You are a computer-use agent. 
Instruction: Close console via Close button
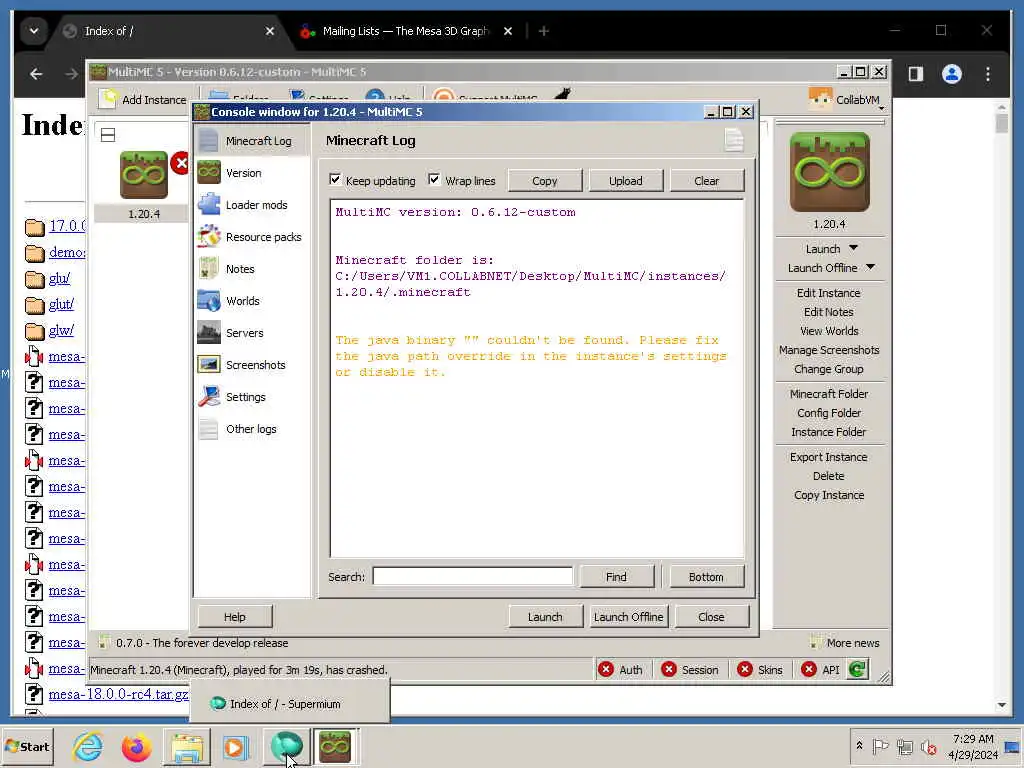coord(711,616)
